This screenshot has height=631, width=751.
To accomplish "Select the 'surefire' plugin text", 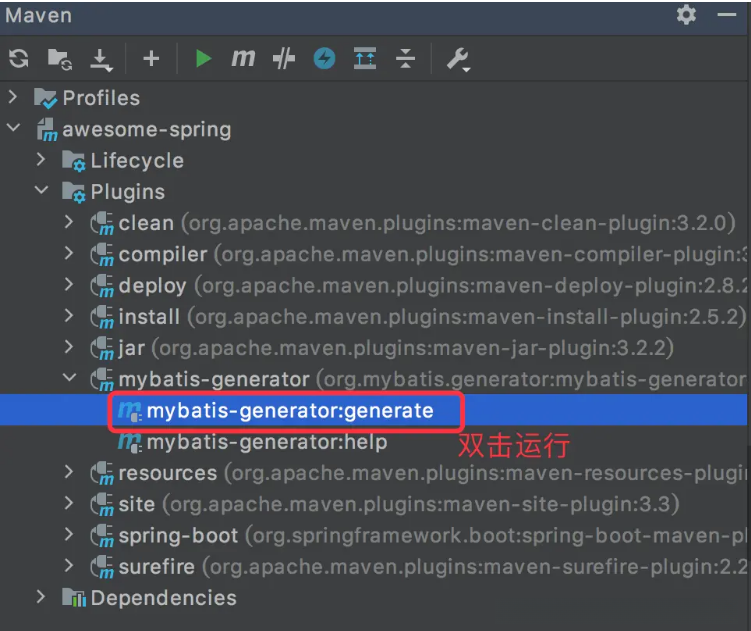I will [x=157, y=567].
